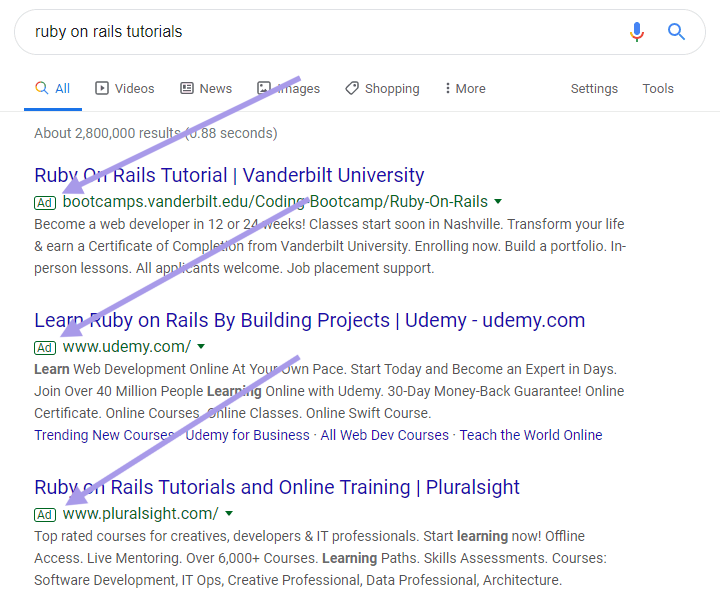Click the voice search microphone icon

click(x=637, y=32)
